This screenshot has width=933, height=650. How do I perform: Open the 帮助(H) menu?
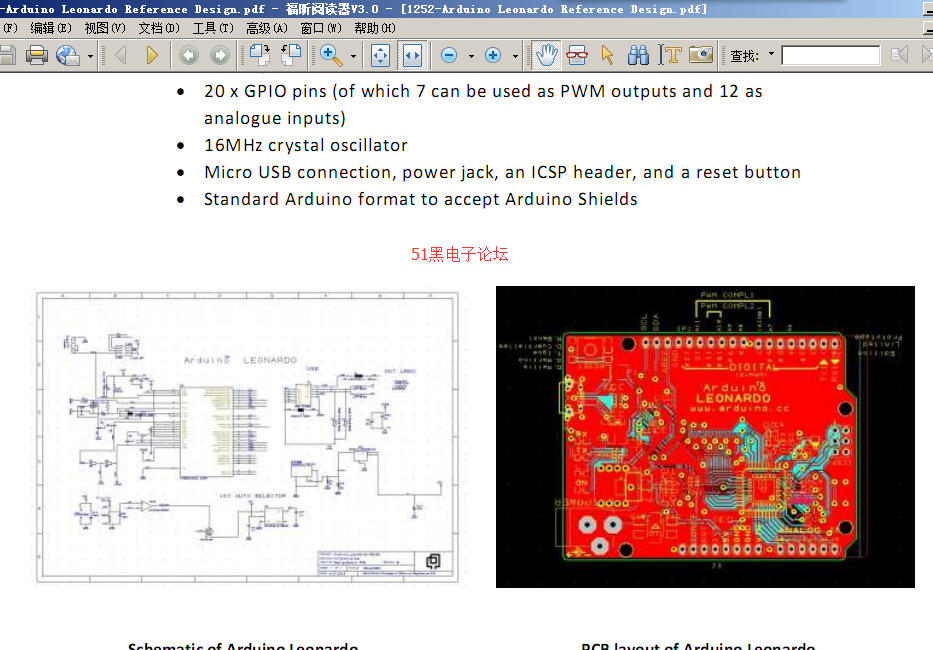375,28
